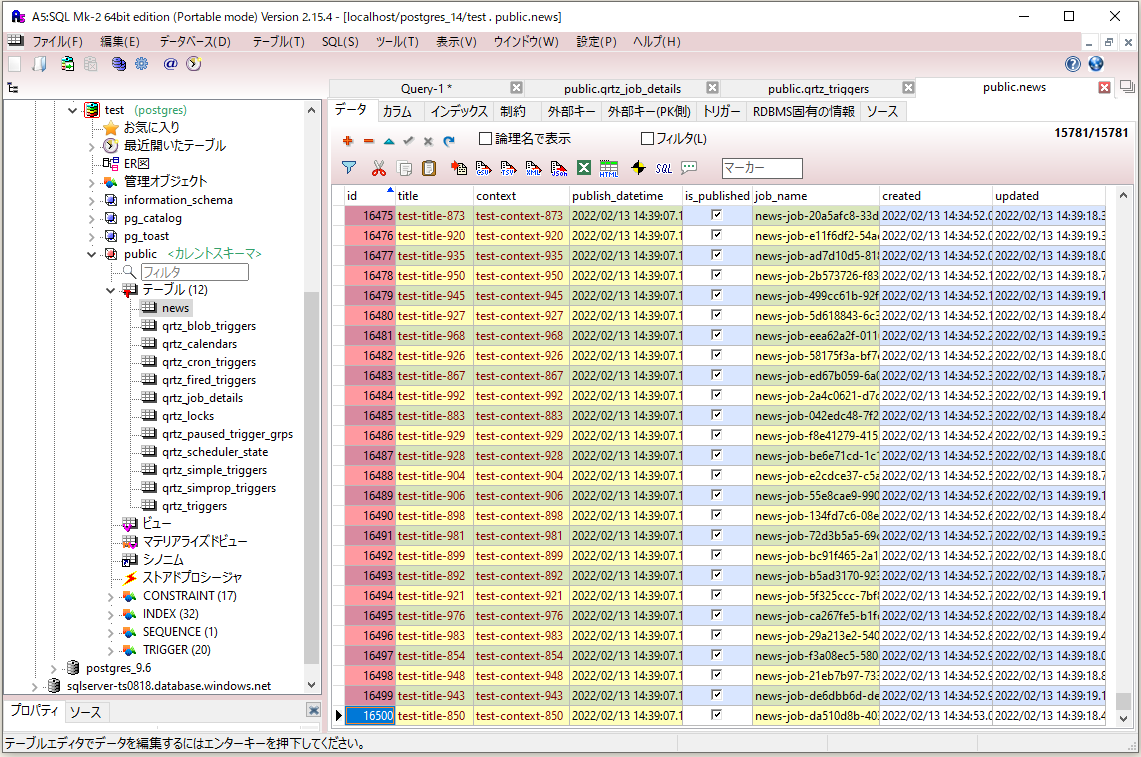1141x757 pixels.
Task: Switch to the カラム tab
Action: tap(398, 111)
